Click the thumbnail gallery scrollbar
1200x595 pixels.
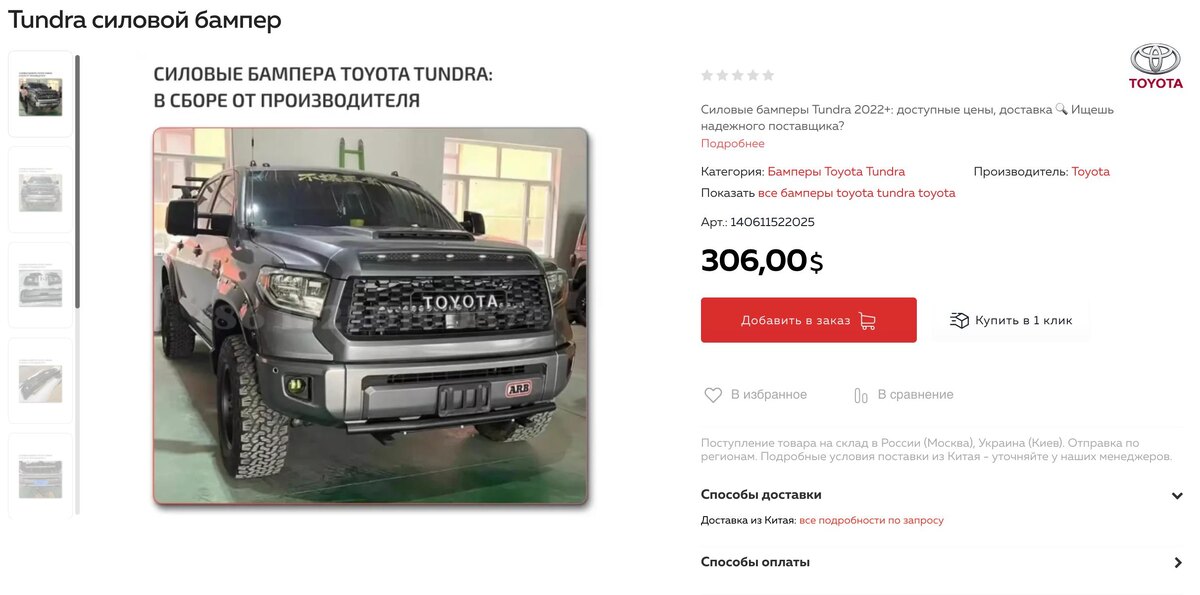77,181
